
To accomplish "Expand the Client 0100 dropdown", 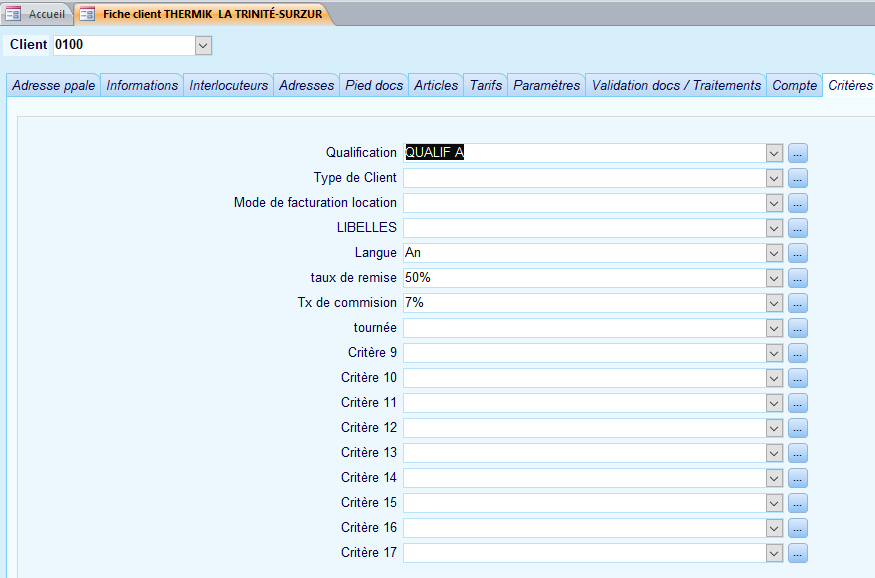I will 203,45.
